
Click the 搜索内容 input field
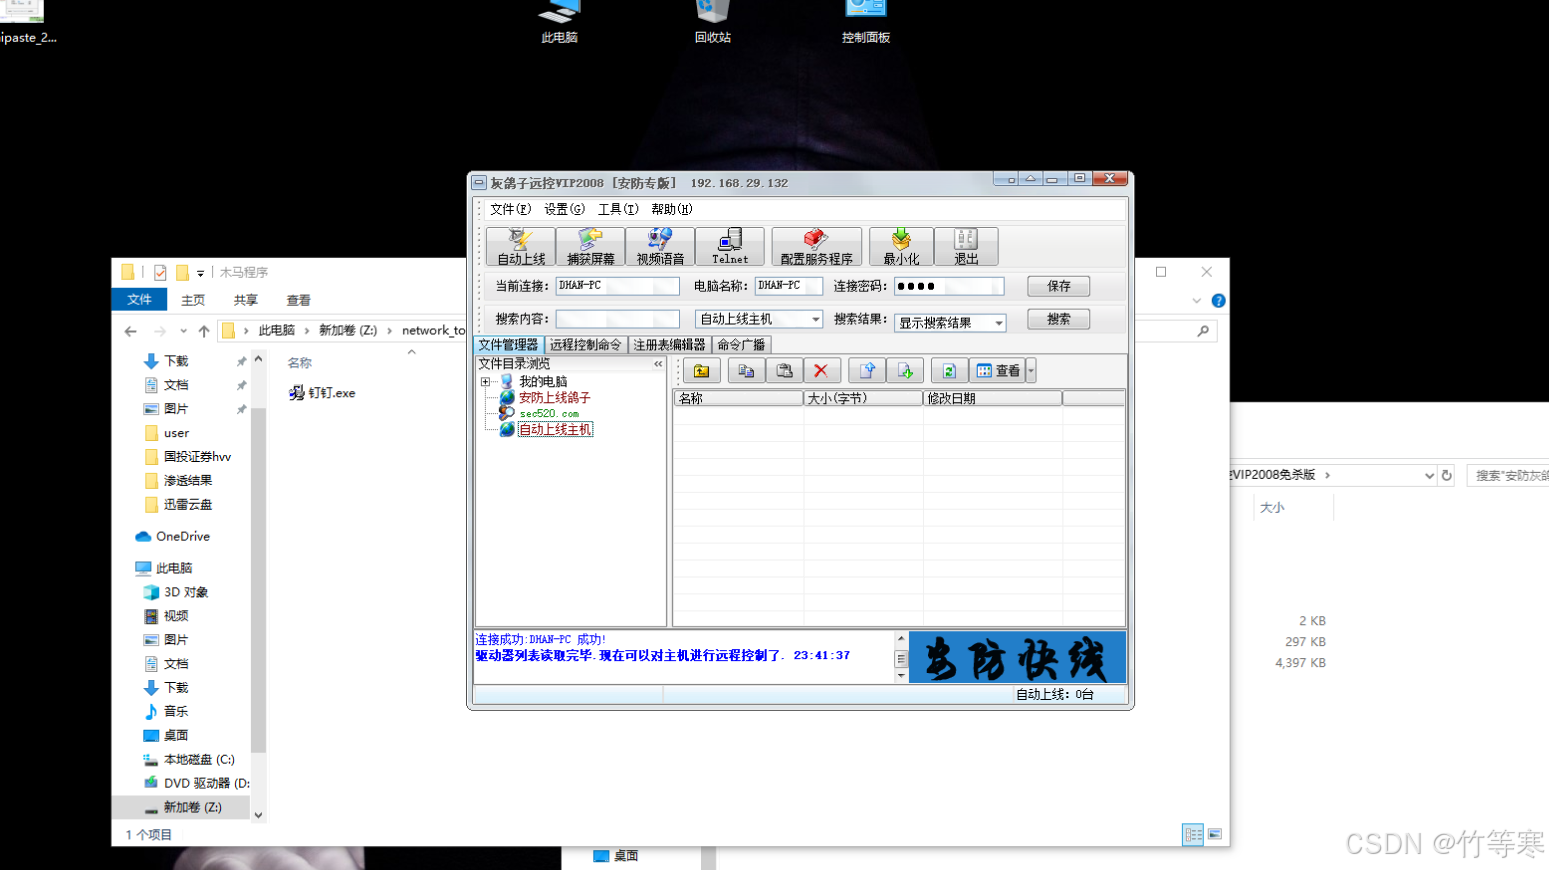(x=617, y=319)
